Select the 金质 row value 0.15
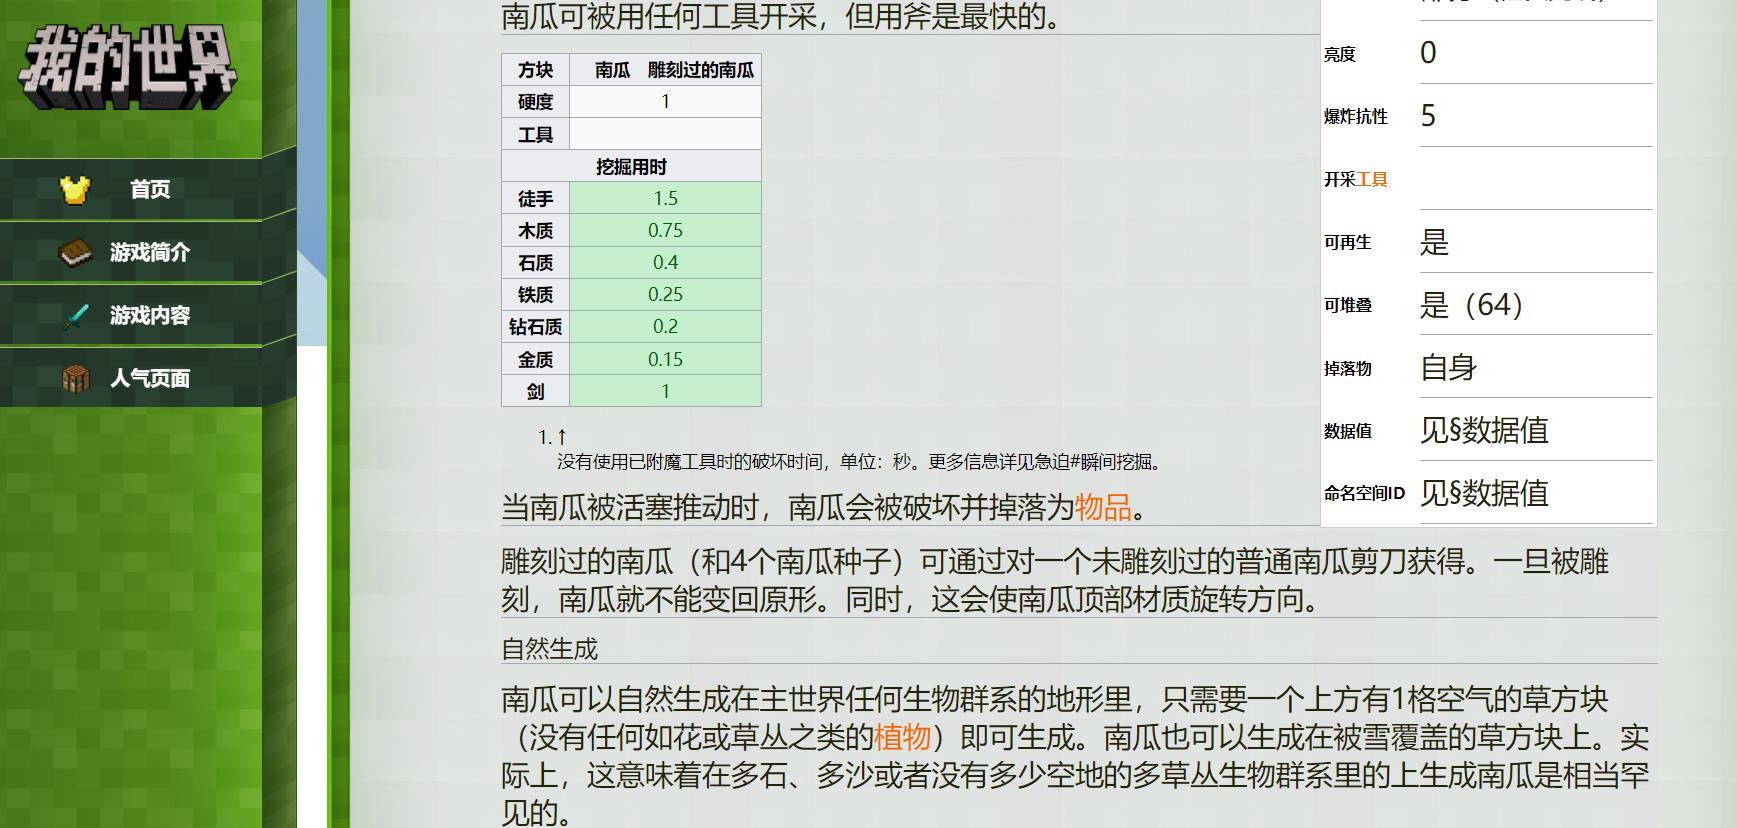Screen dimensions: 1737x828 coord(665,359)
